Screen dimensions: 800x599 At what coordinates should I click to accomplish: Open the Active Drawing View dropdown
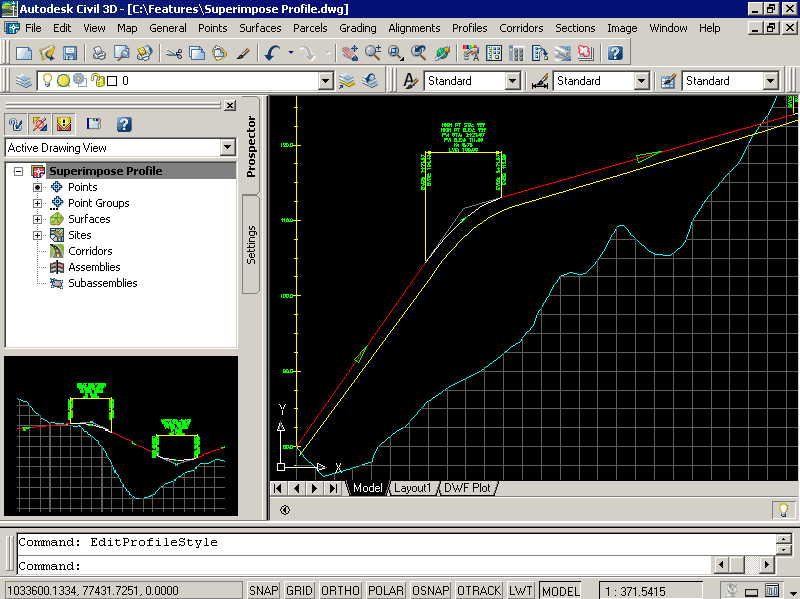[227, 148]
